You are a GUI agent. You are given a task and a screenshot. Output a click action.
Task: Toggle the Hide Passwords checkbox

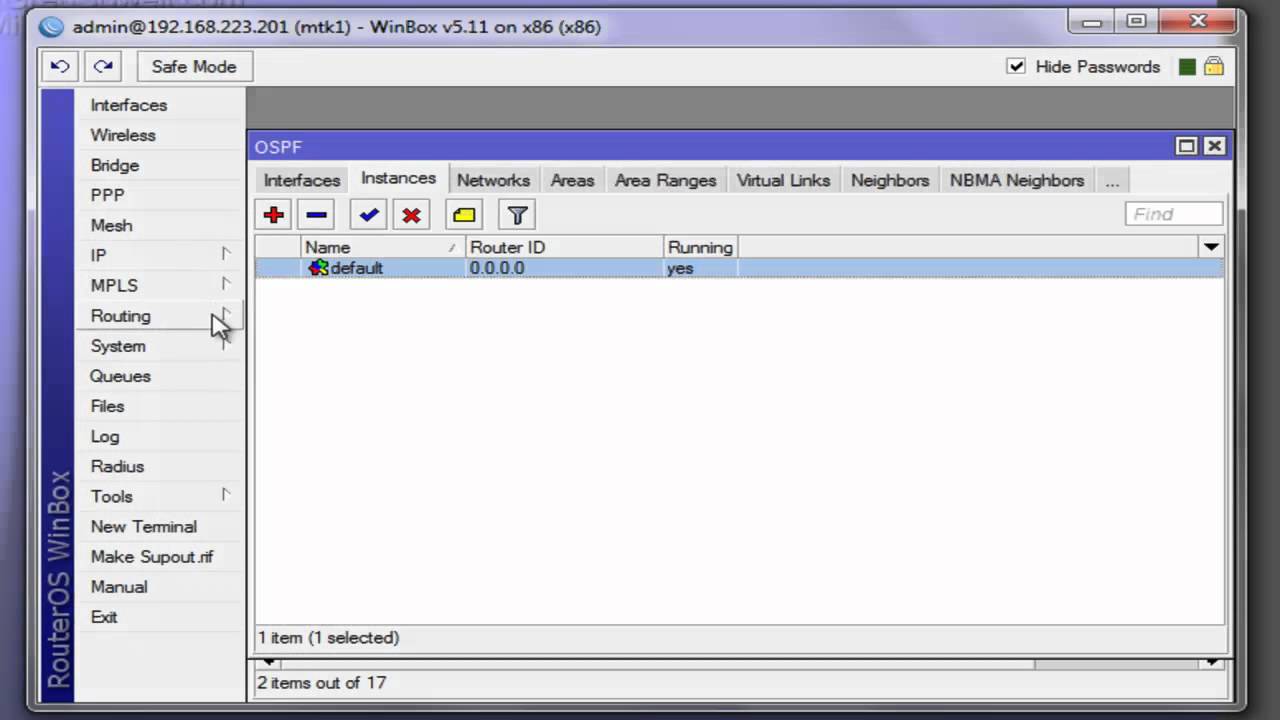(1016, 67)
